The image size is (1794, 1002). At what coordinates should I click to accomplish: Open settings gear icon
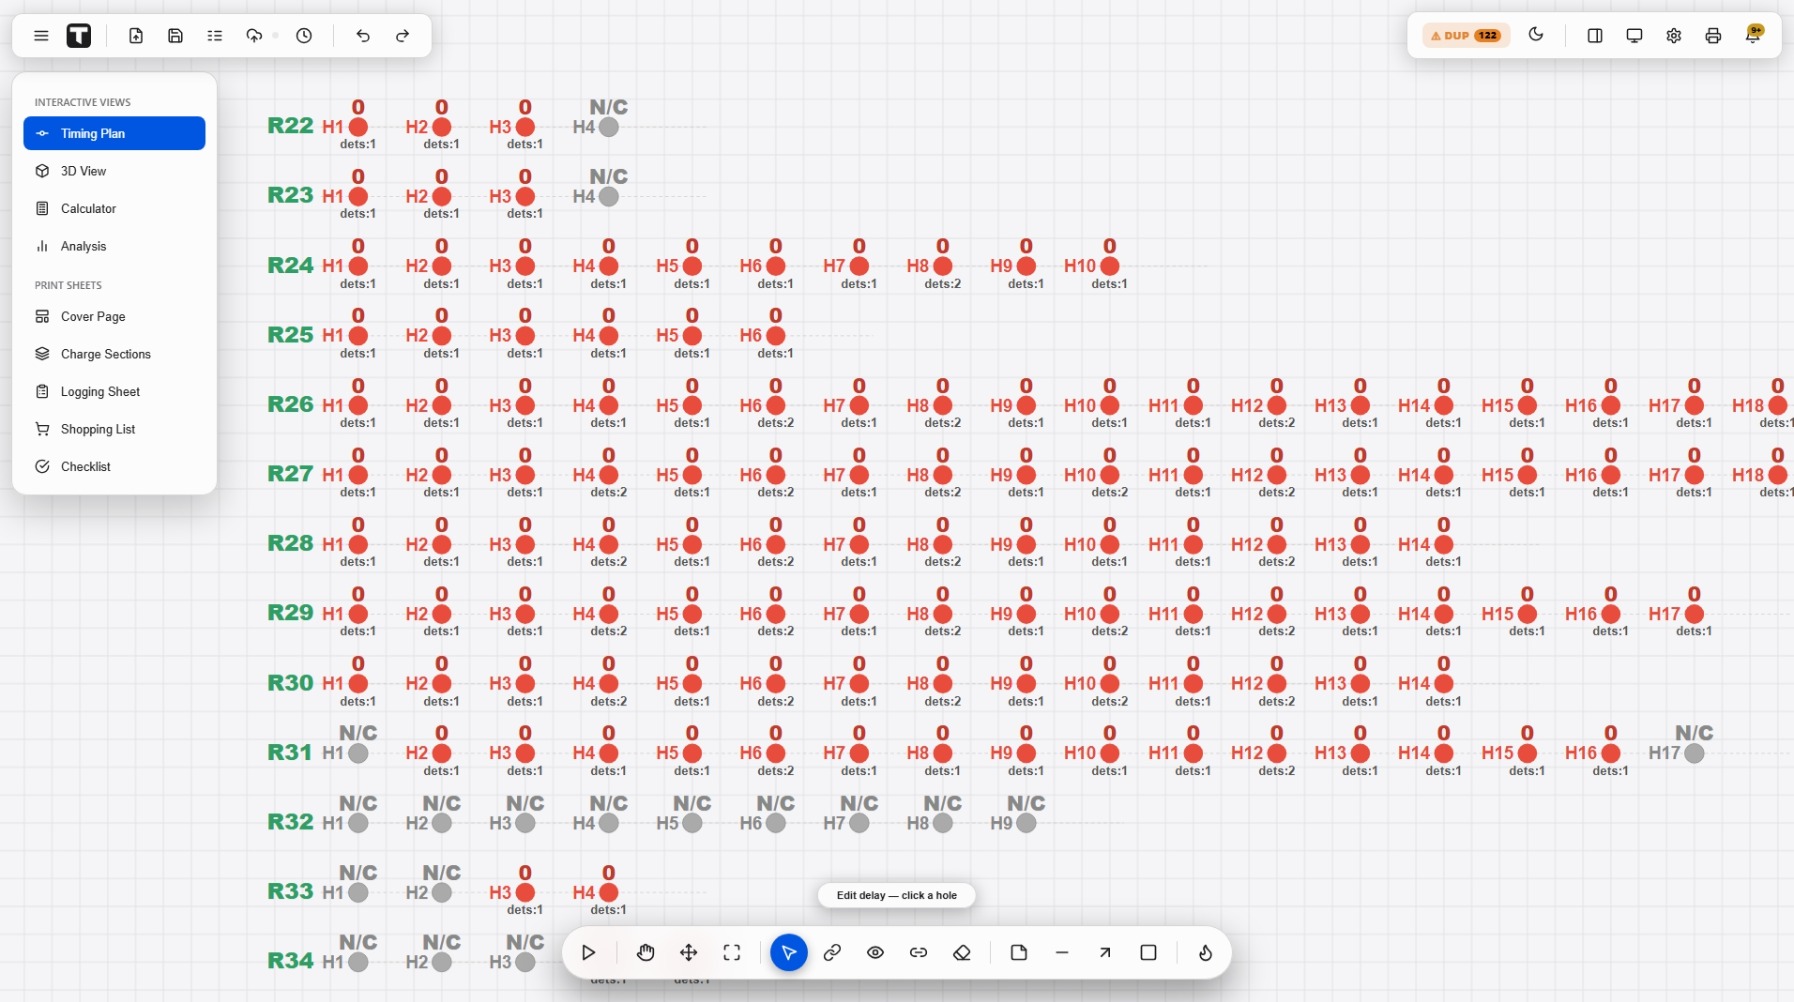point(1674,36)
